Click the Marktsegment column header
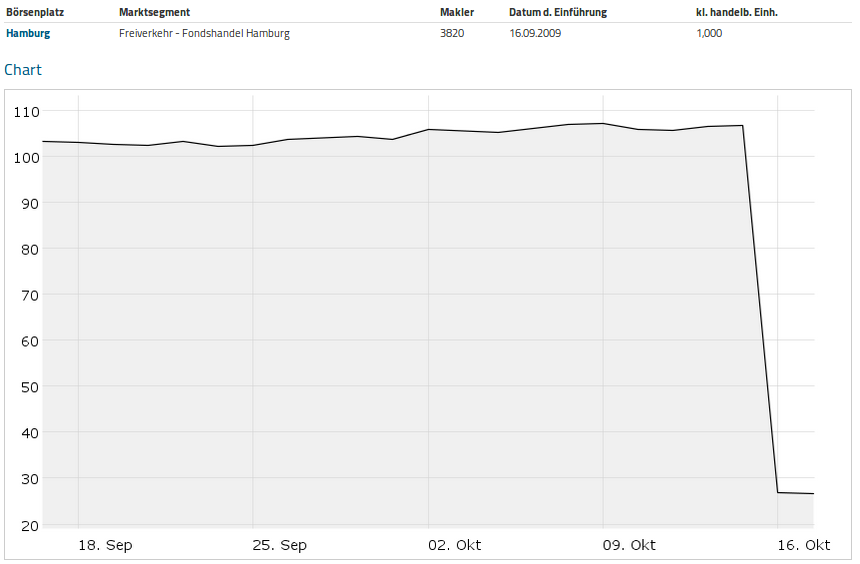Screen dimensions: 860x564 tap(154, 12)
